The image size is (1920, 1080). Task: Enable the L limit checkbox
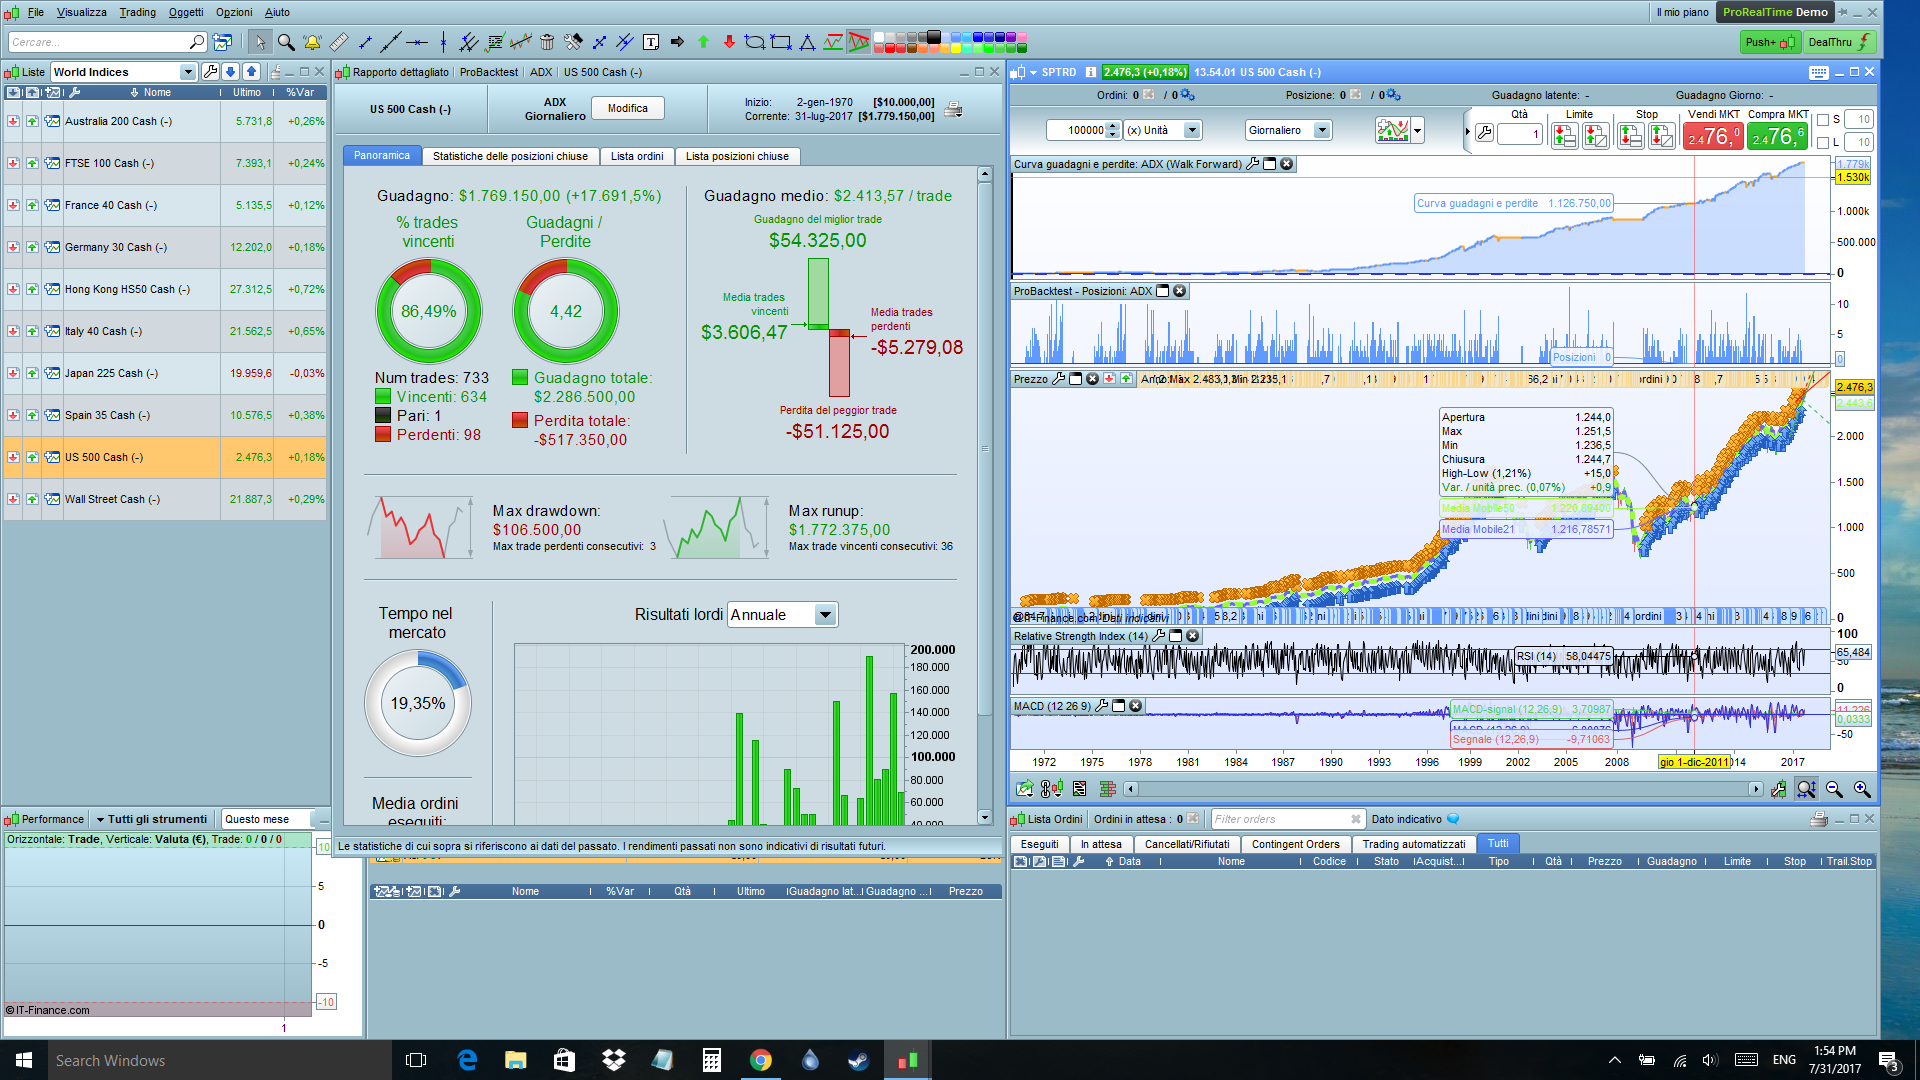[x=1823, y=143]
